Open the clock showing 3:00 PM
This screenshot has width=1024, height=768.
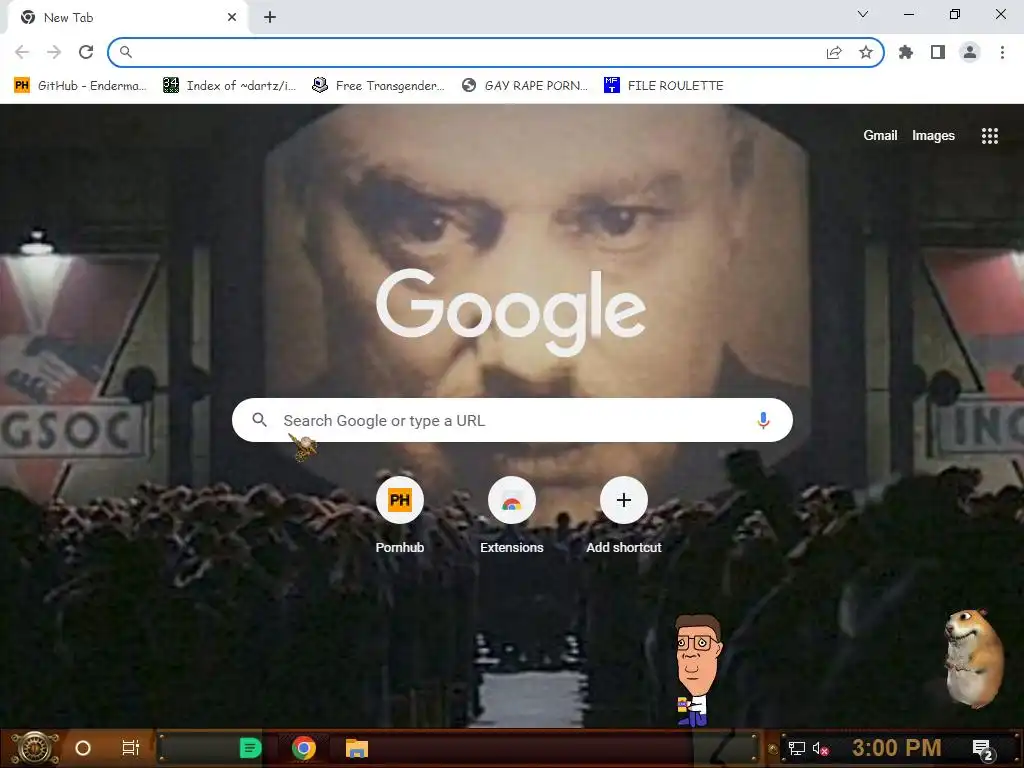coord(897,748)
